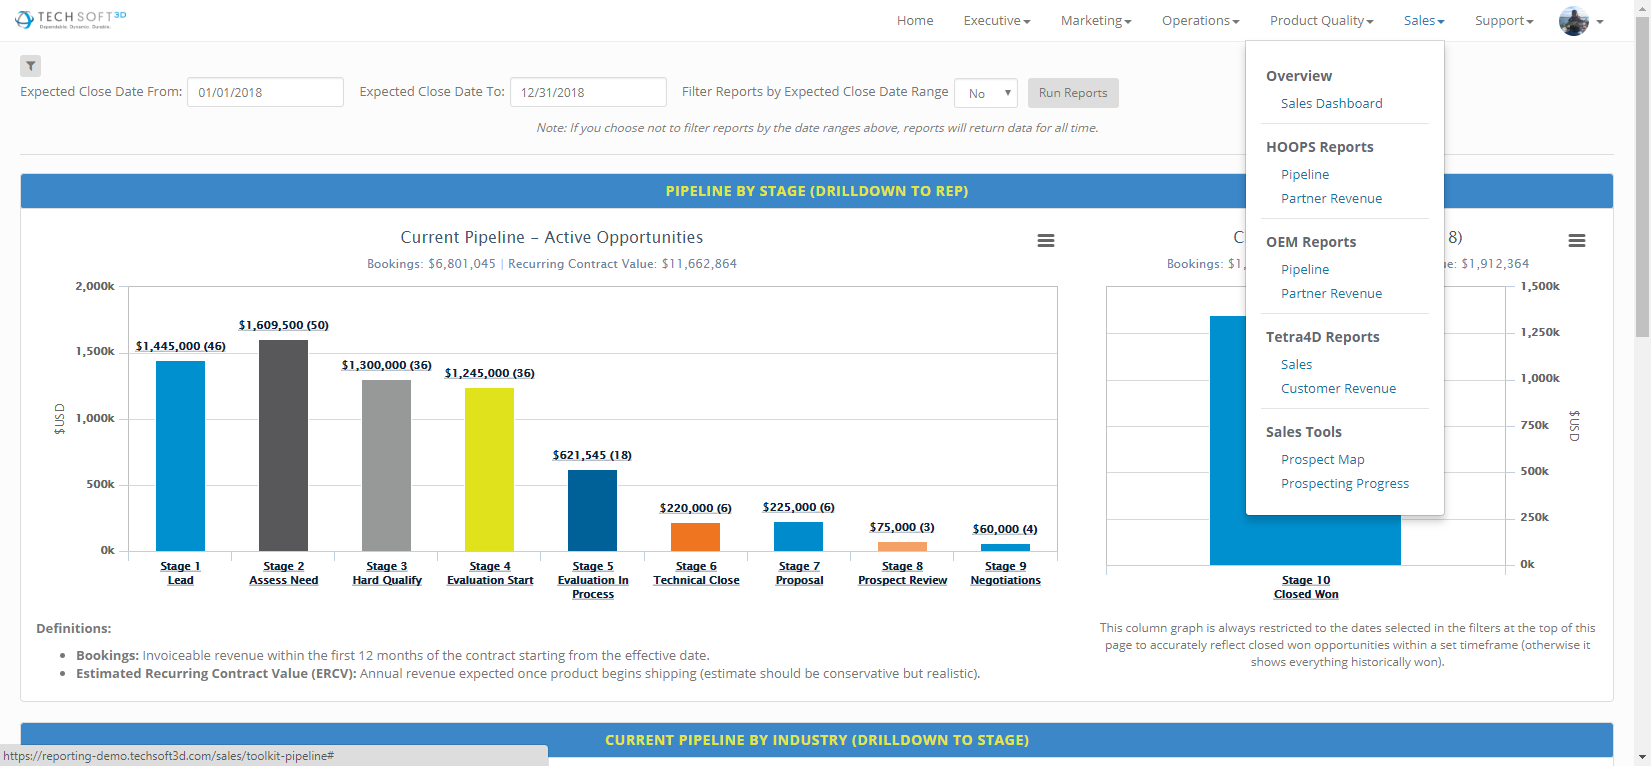The height and width of the screenshot is (766, 1651).
Task: Click the Tech Soft 3D logo
Action: (x=70, y=19)
